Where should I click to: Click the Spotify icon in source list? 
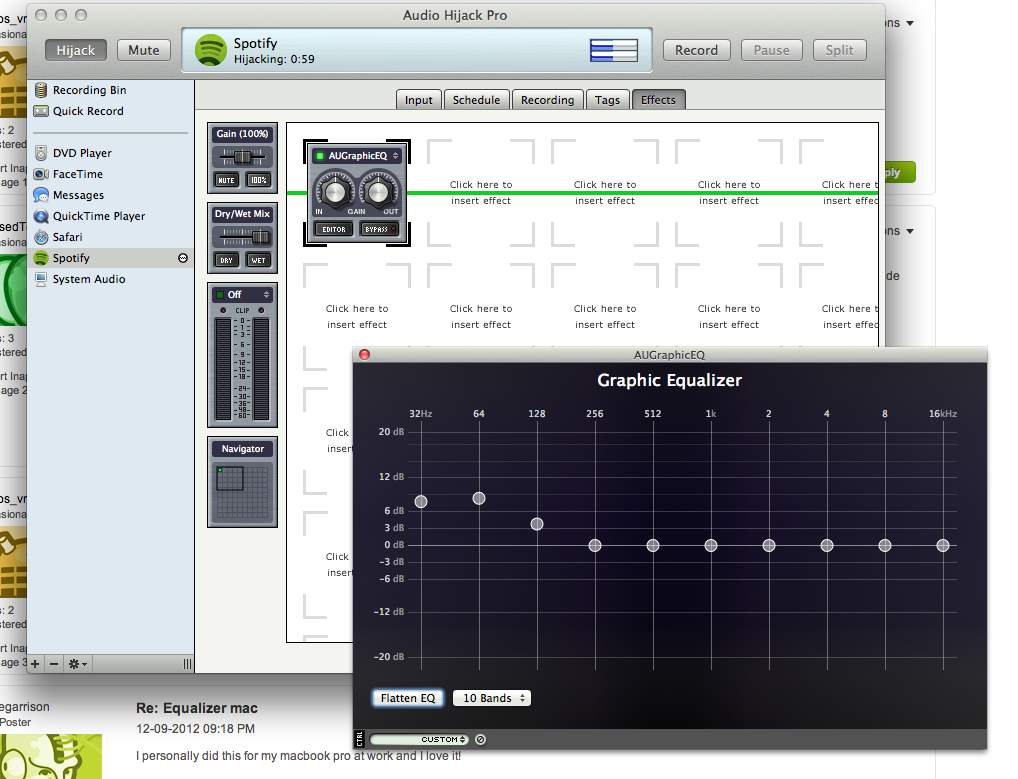click(x=41, y=258)
